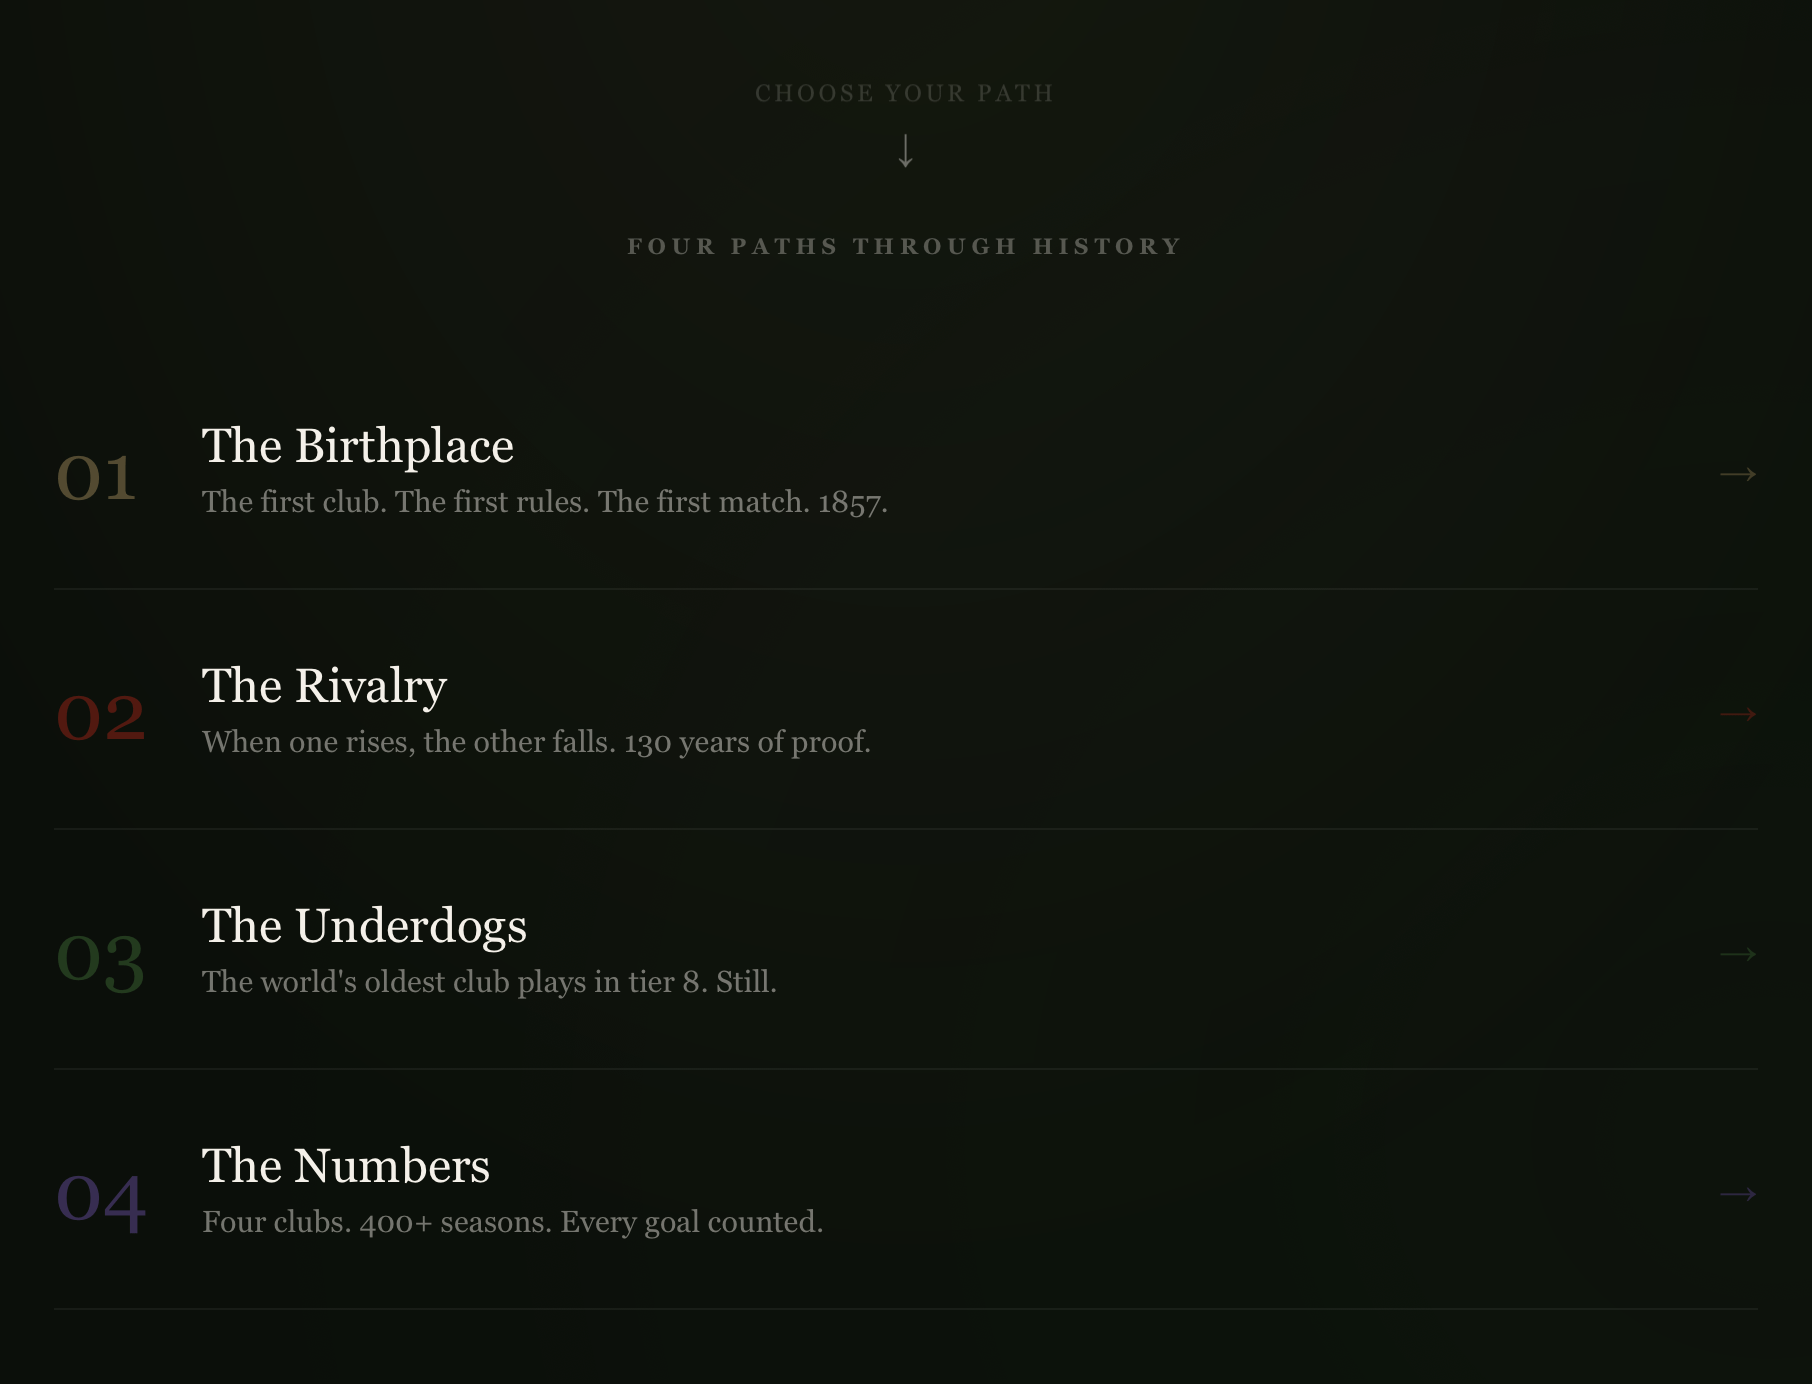Click the 'plays in tier 8' description
1812x1384 pixels.
coord(489,982)
